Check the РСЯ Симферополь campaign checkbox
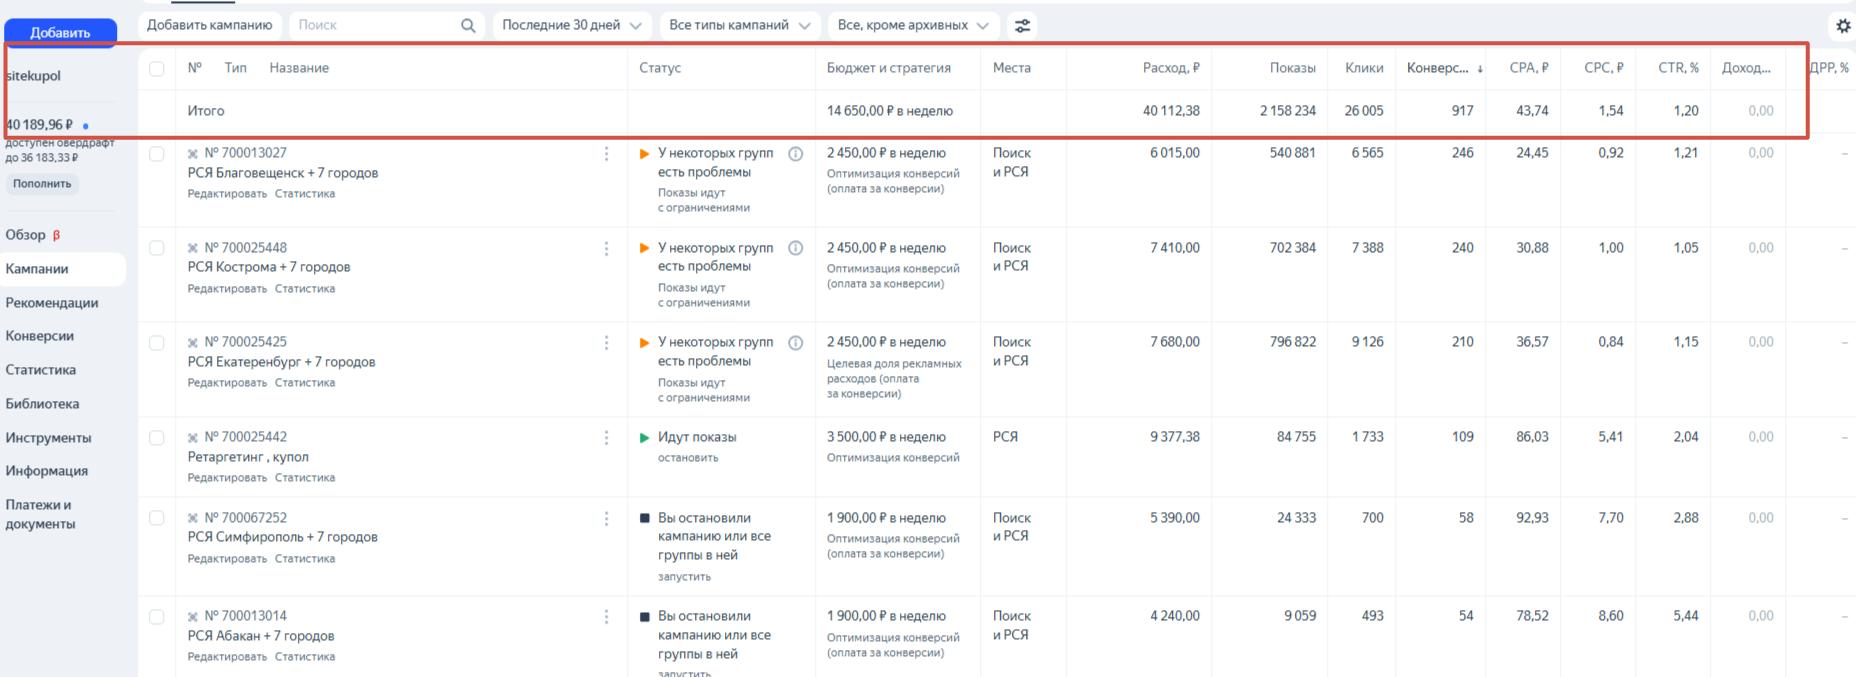 157,518
